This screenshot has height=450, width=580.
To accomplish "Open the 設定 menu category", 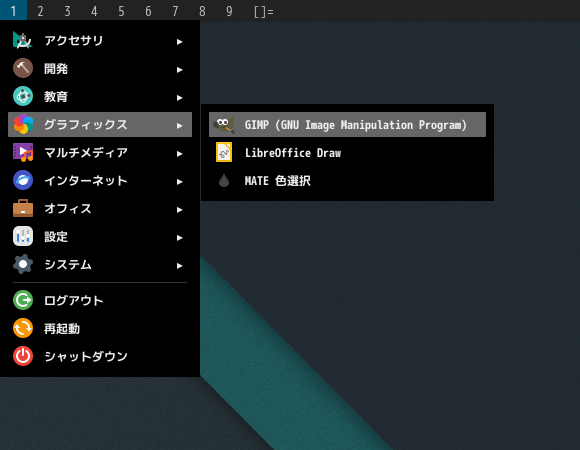I will [x=100, y=237].
